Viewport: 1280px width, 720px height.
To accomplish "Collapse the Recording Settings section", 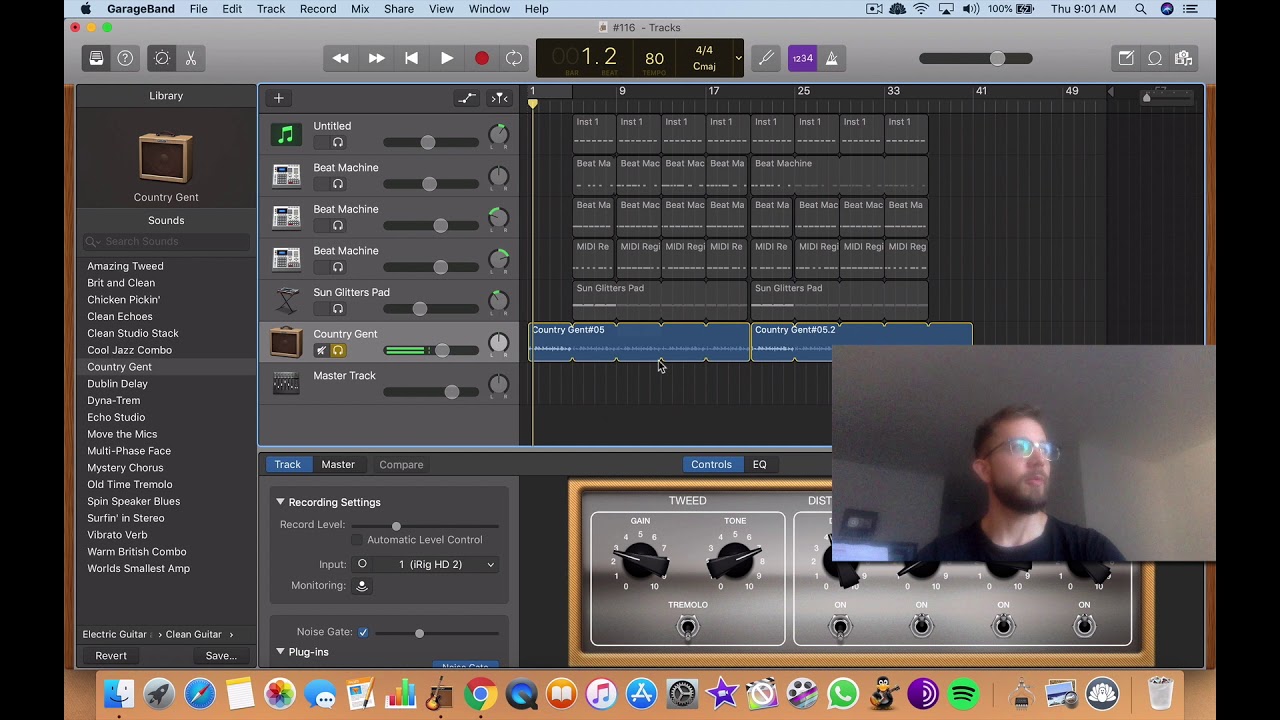I will click(280, 502).
